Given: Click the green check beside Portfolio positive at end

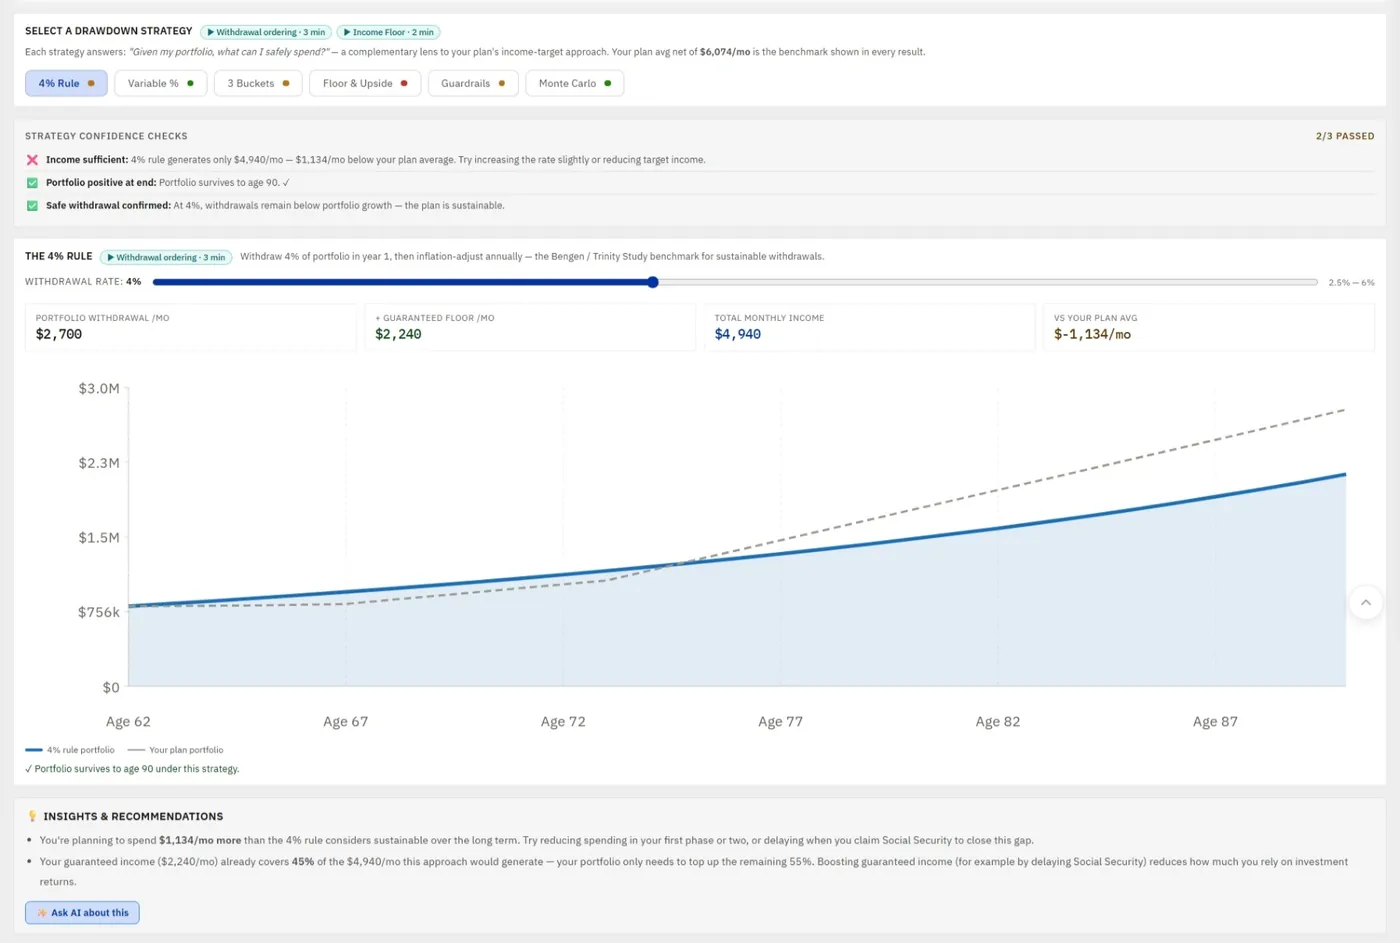Looking at the screenshot, I should [32, 183].
